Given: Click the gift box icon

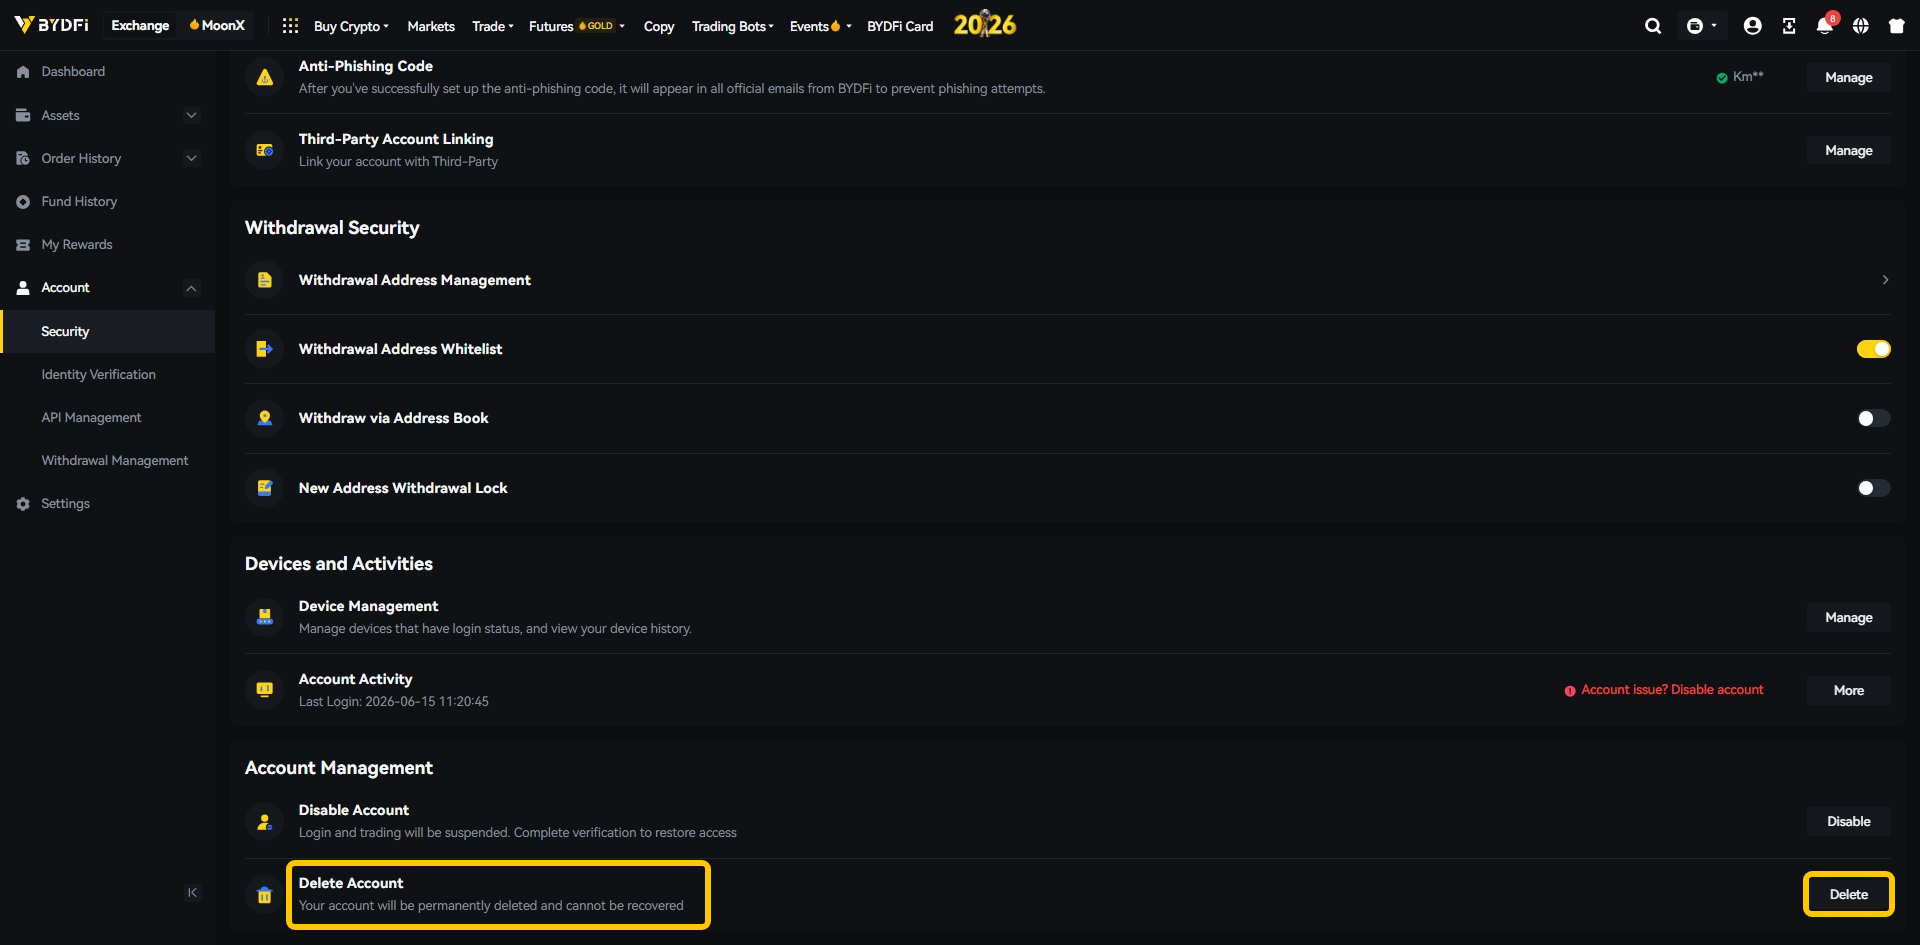Looking at the screenshot, I should click(x=1897, y=26).
